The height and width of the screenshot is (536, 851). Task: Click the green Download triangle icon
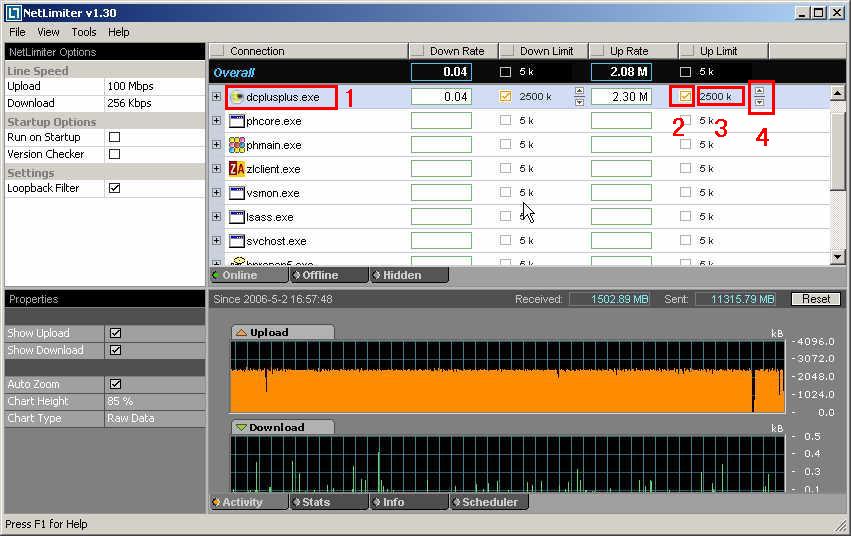241,427
